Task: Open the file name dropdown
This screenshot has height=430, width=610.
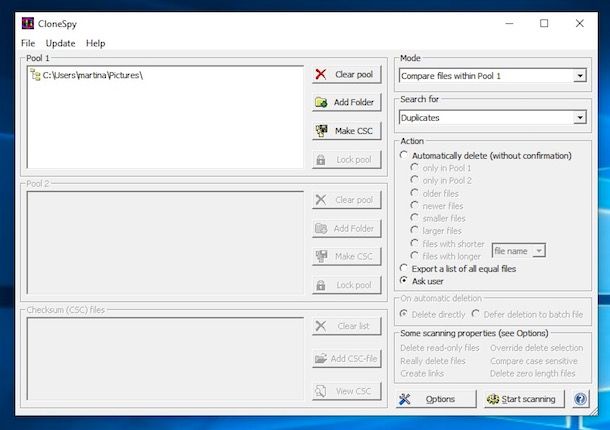Action: [x=519, y=251]
